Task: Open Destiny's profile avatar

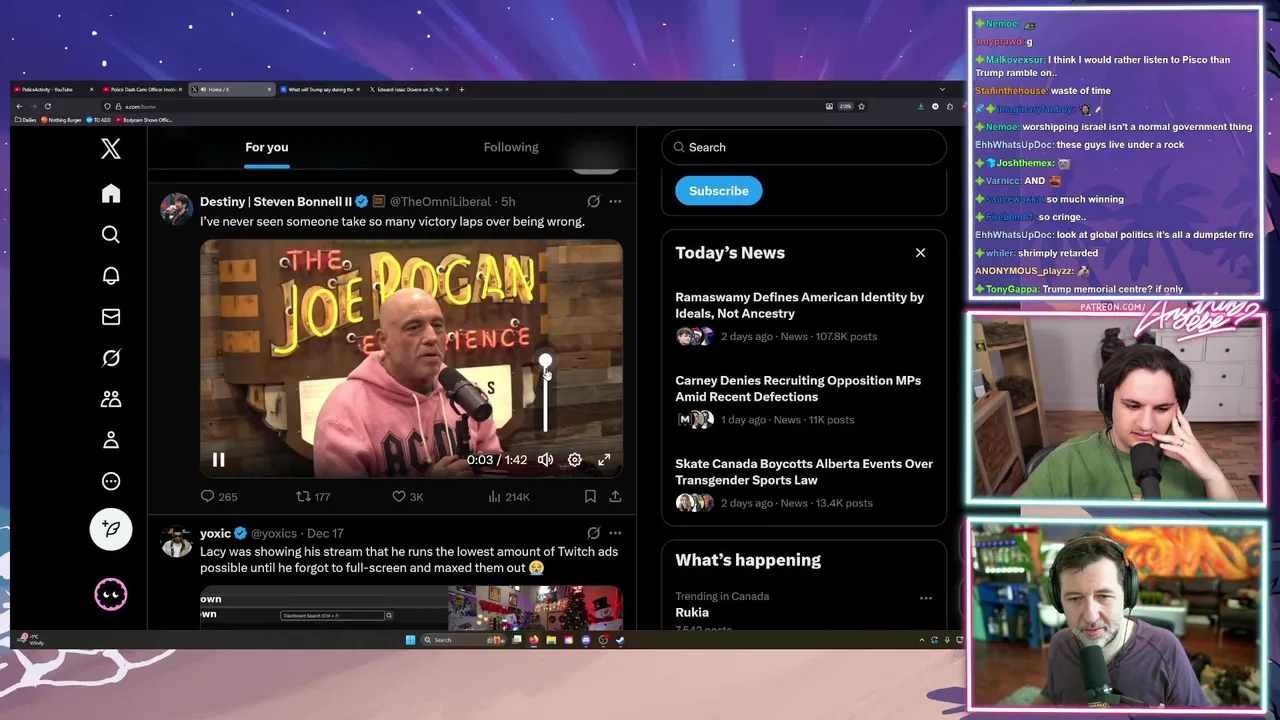Action: (x=177, y=209)
